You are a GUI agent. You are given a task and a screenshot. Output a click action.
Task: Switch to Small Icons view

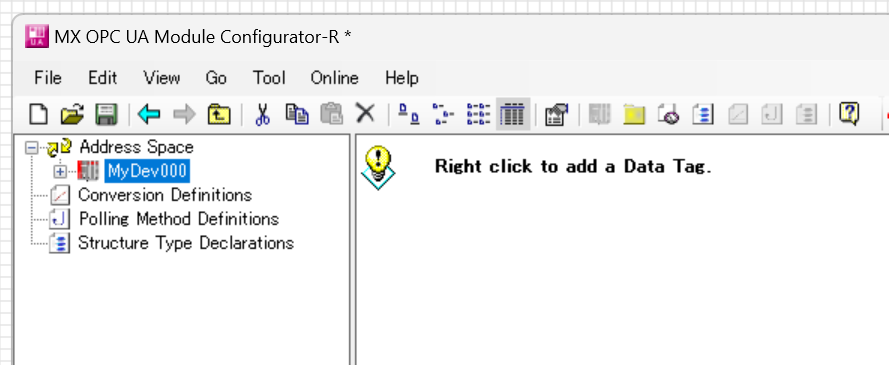tap(443, 114)
